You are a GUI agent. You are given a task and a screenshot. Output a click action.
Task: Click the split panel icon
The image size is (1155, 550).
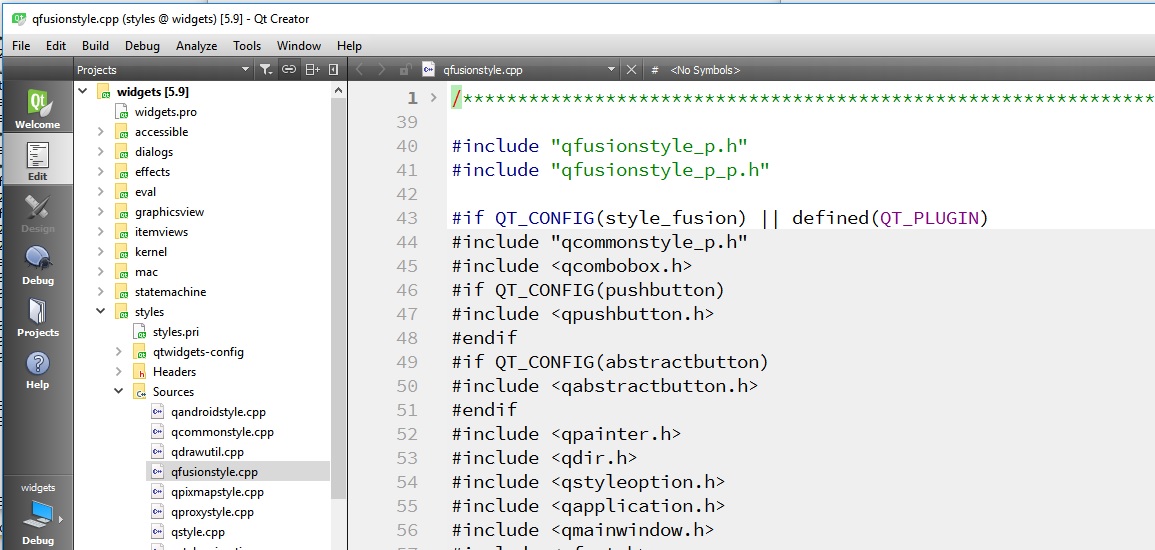pyautogui.click(x=312, y=70)
